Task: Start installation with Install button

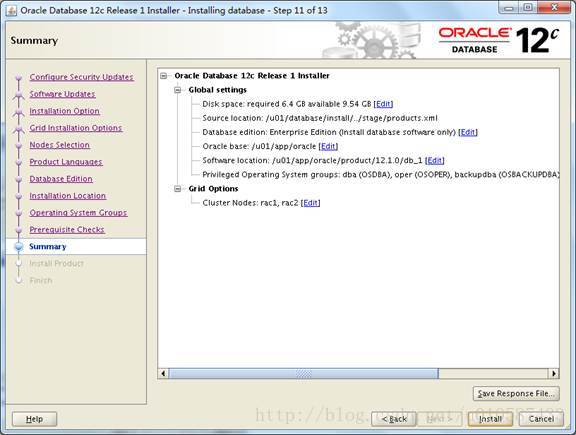Action: point(490,419)
